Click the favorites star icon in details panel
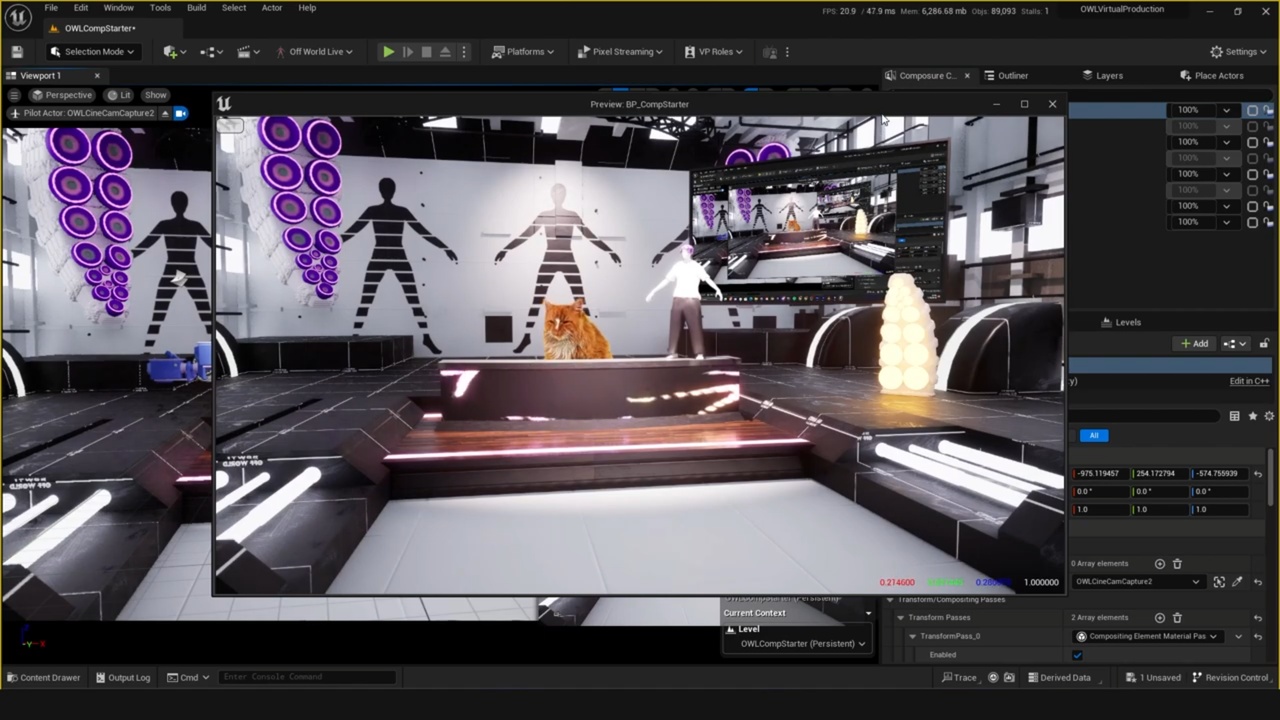This screenshot has height=720, width=1280. click(1252, 416)
